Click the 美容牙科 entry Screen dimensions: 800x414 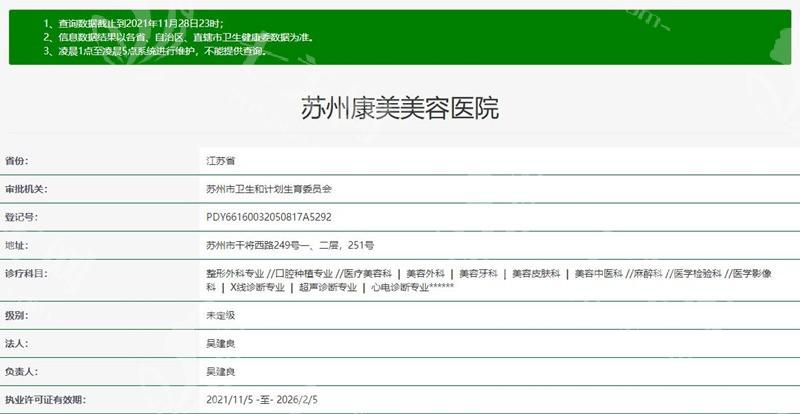click(478, 274)
